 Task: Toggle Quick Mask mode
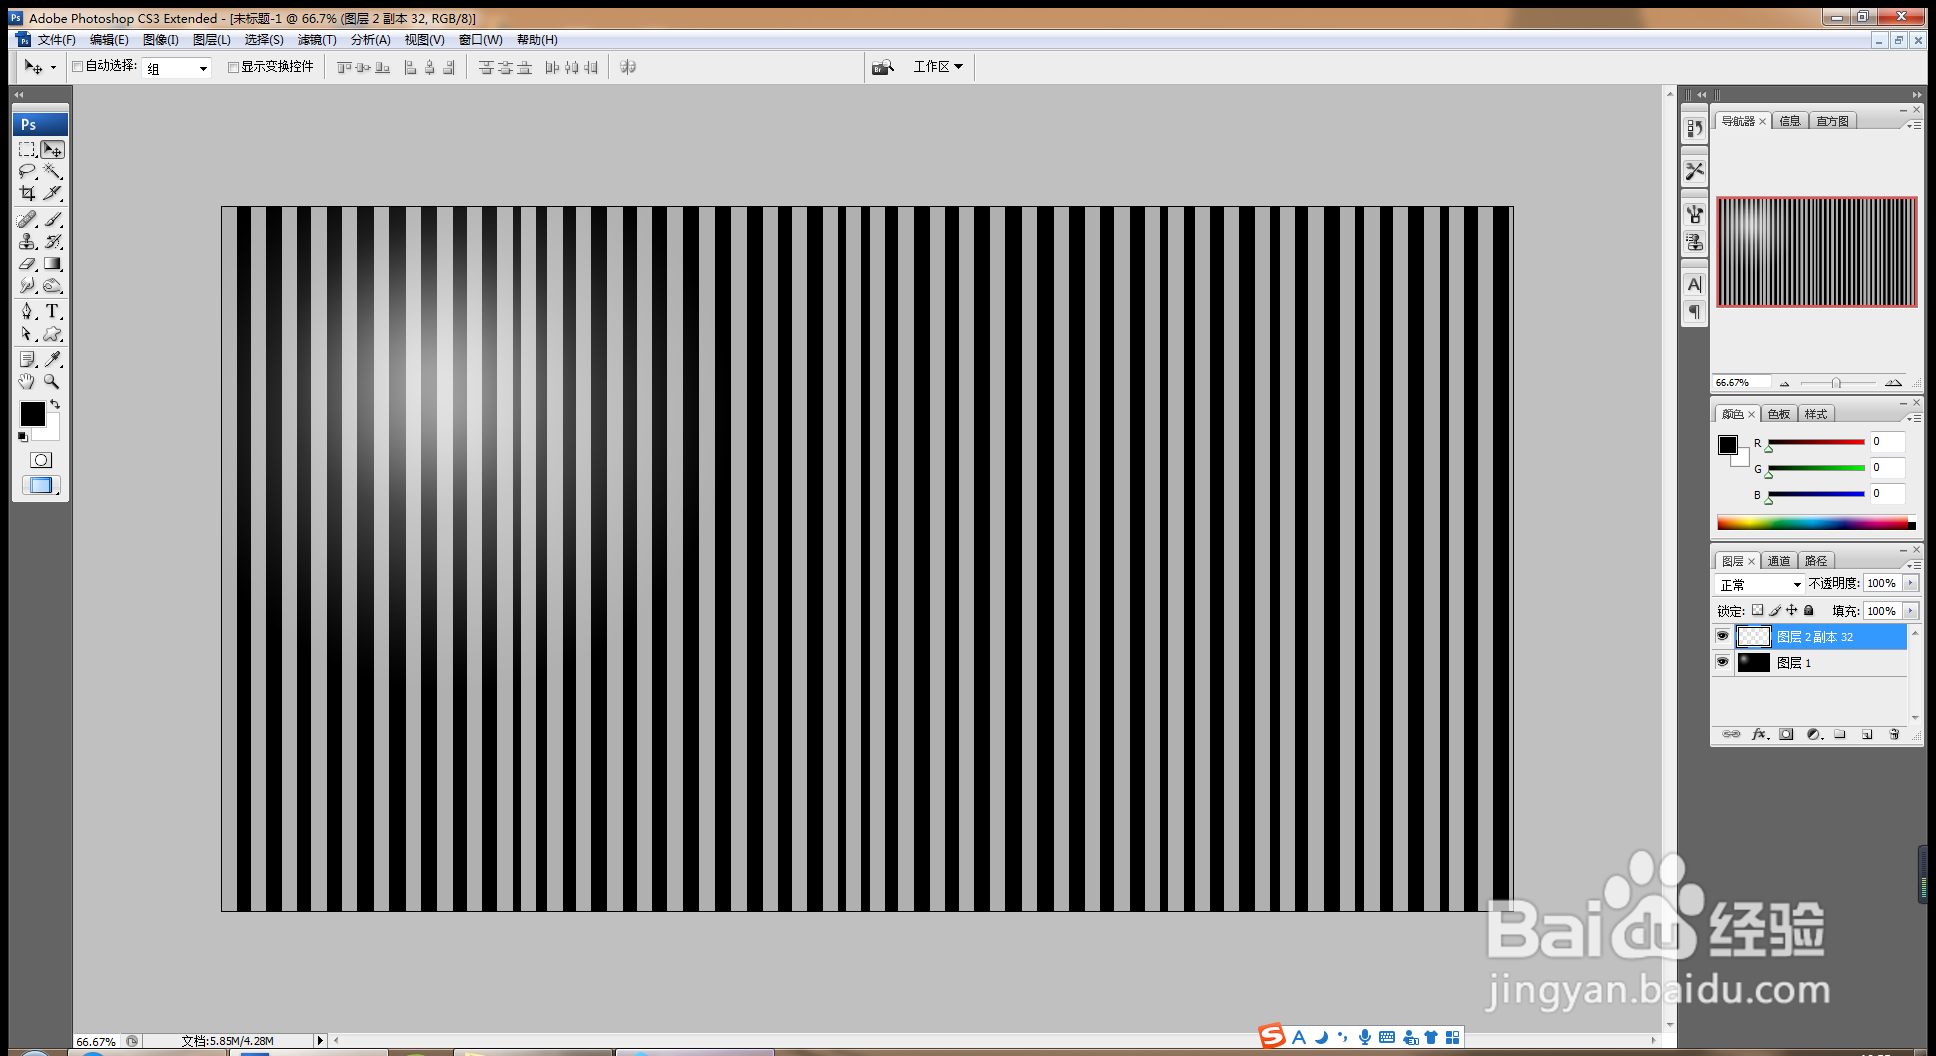(x=41, y=460)
